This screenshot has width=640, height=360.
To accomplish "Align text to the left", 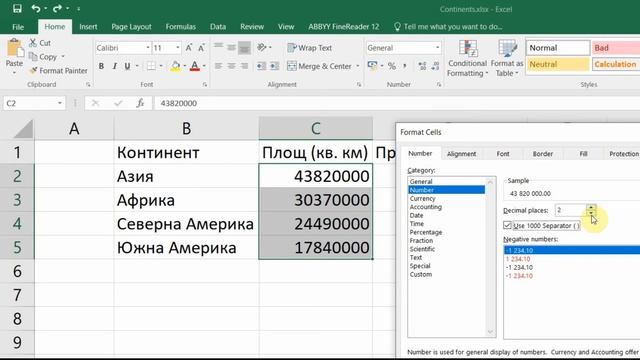I will (219, 66).
